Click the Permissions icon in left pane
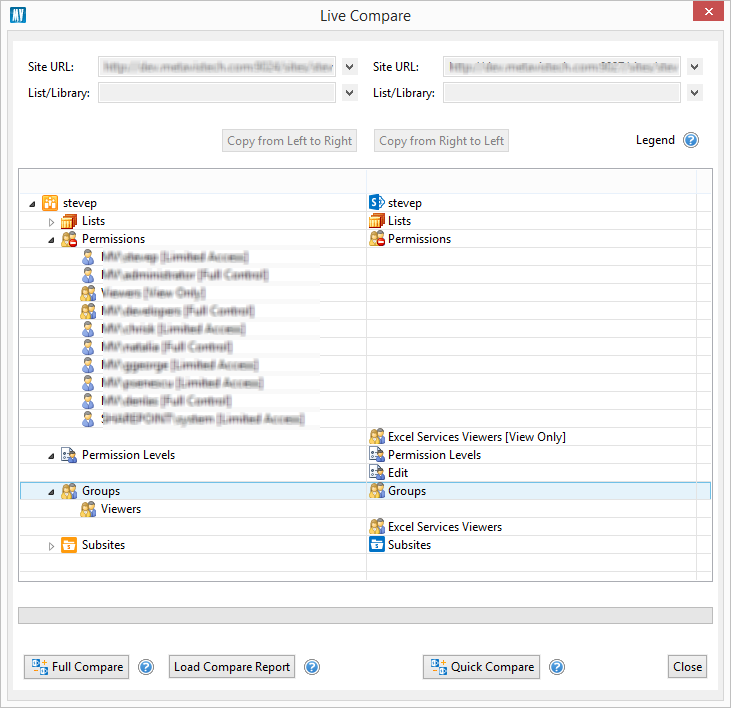The height and width of the screenshot is (708, 731). (69, 239)
